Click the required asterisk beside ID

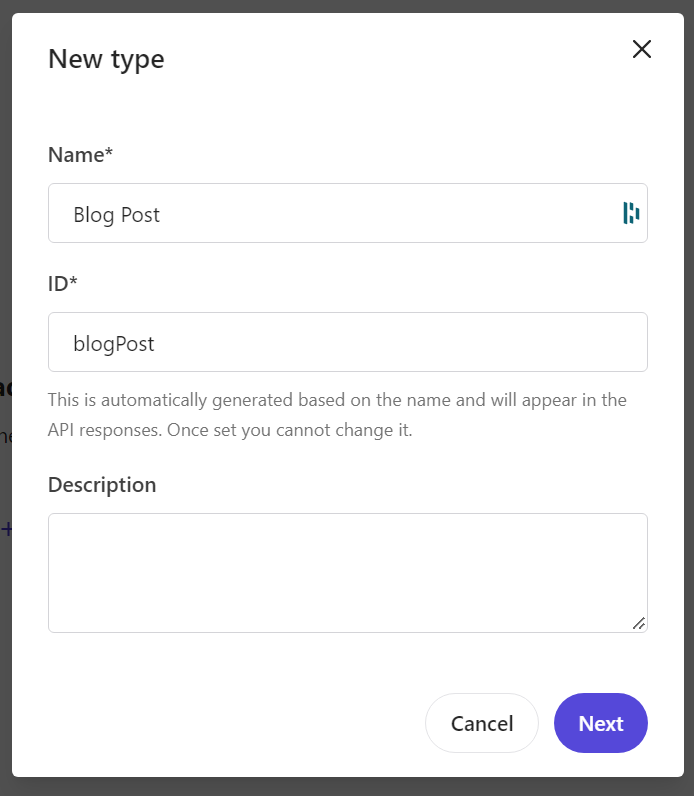73,284
